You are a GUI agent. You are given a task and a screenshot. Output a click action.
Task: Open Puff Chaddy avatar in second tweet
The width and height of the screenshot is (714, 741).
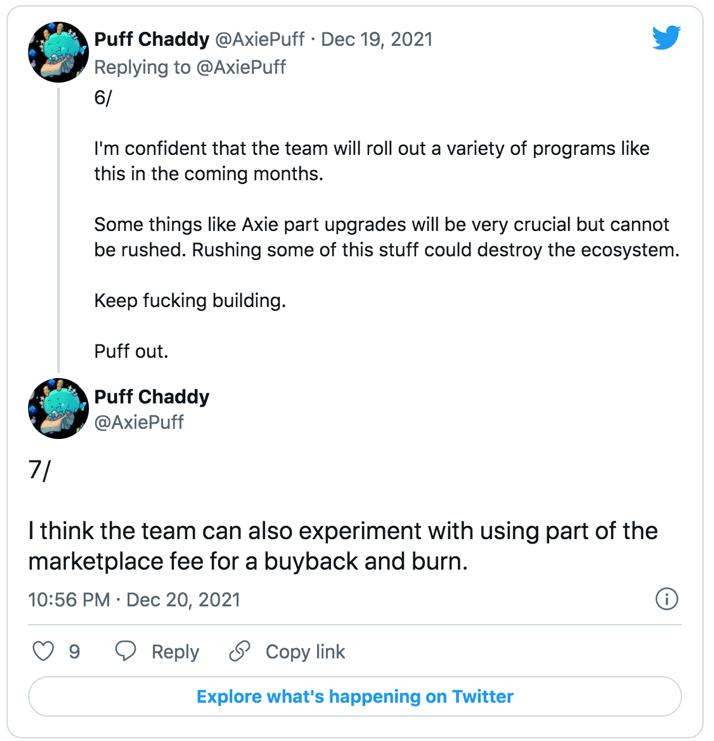59,409
